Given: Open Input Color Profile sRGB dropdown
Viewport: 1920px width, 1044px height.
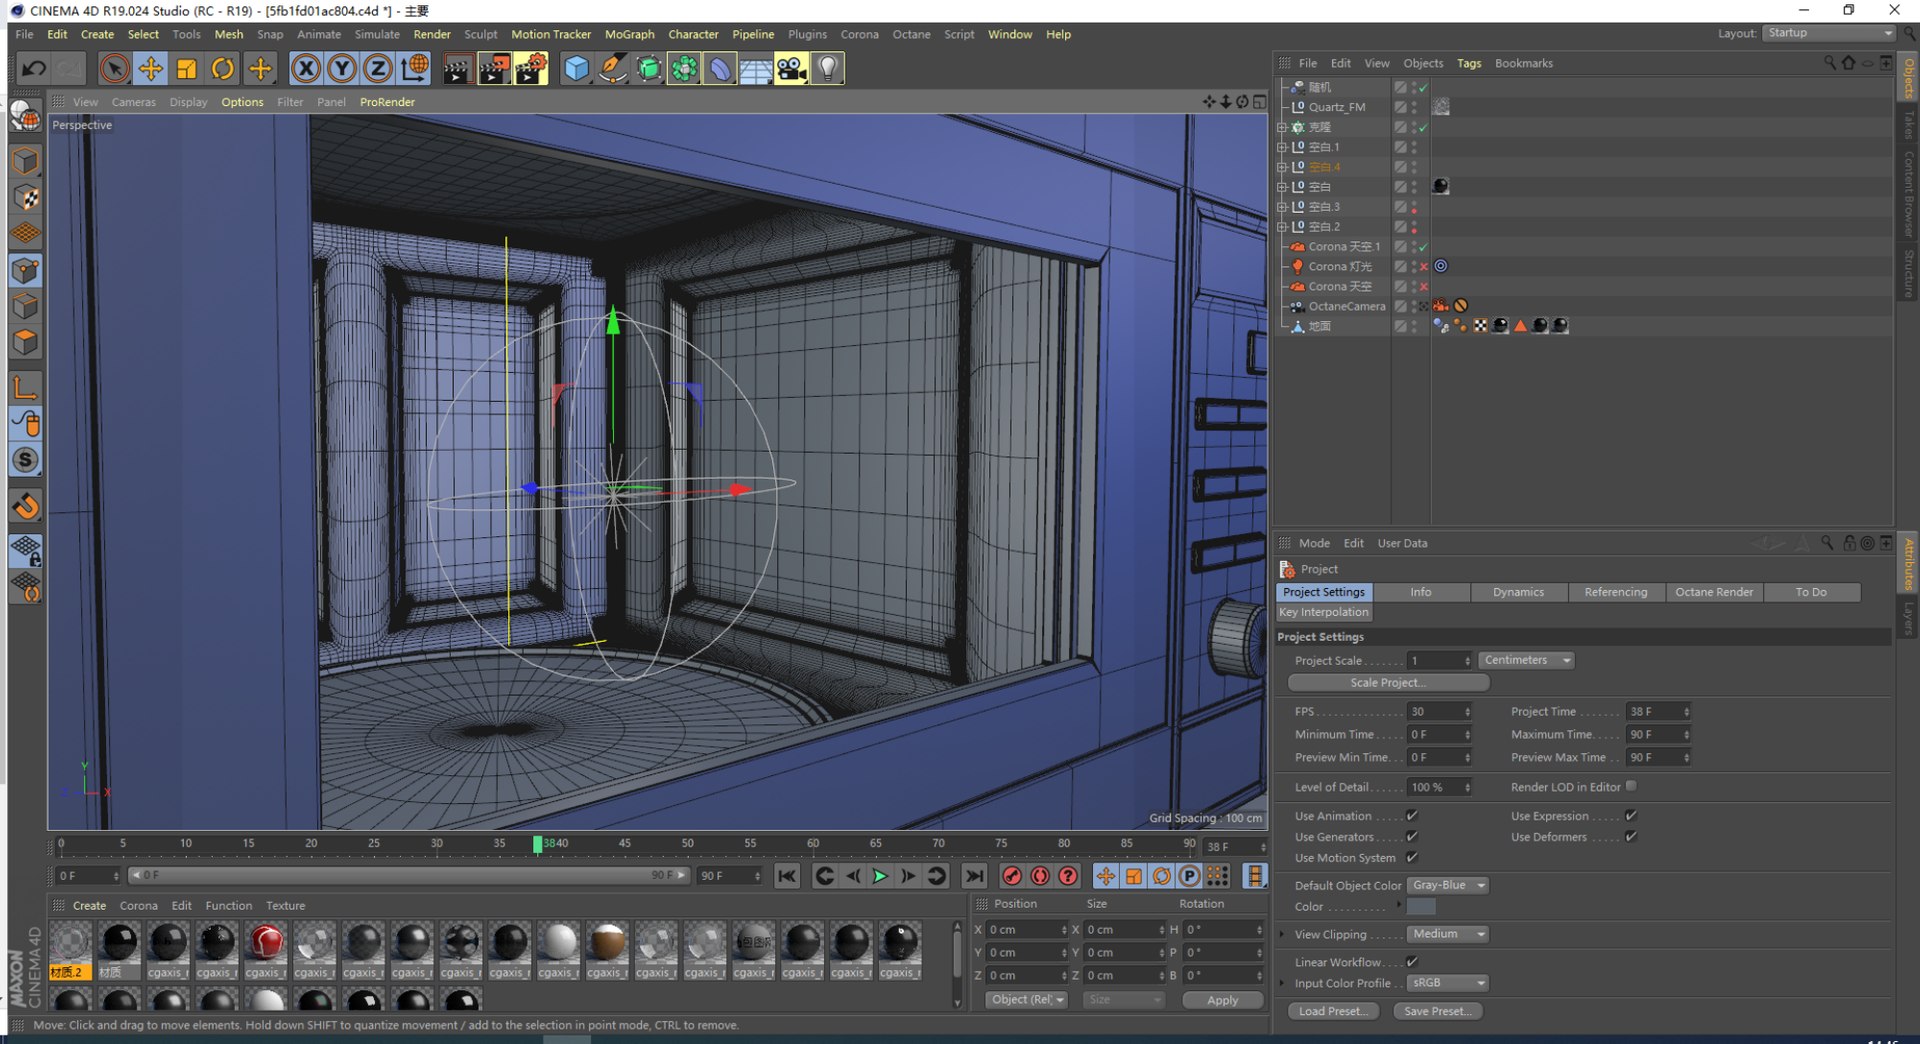Looking at the screenshot, I should coord(1448,983).
